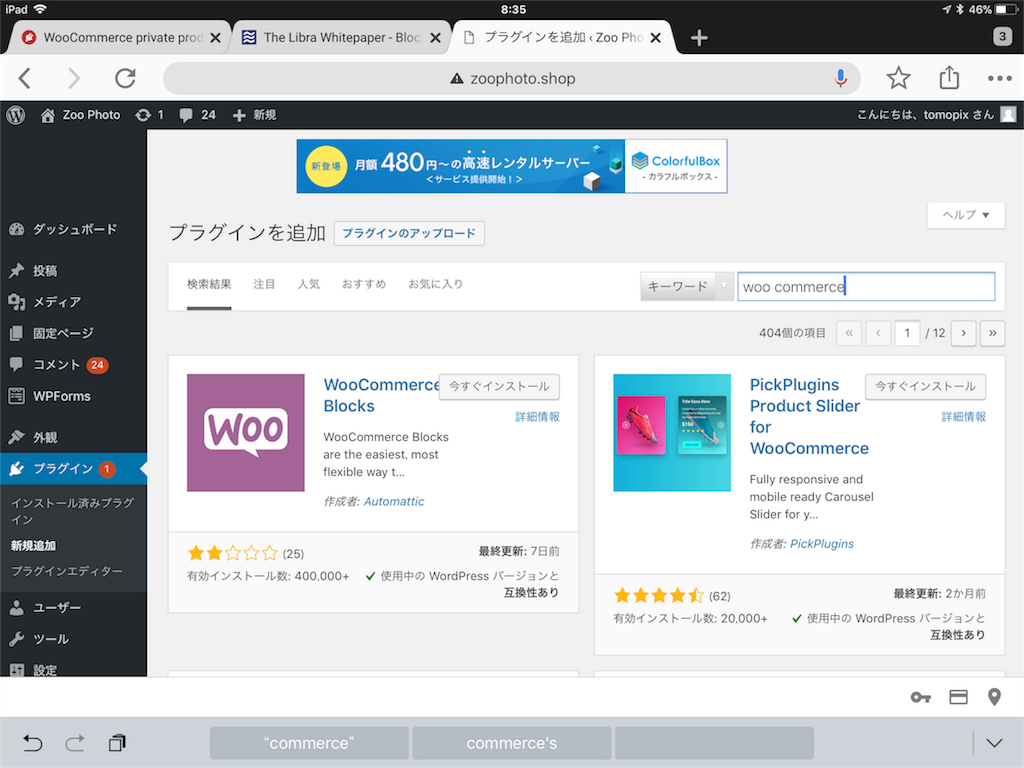Open ユーザー users menu
The height and width of the screenshot is (768, 1024).
pos(73,607)
